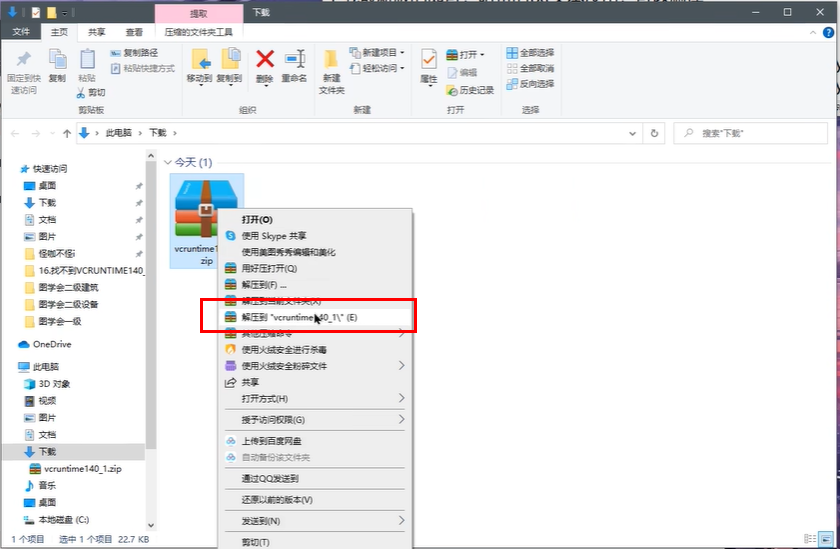The width and height of the screenshot is (840, 549).
Task: Create a New folder from ribbon
Action: tap(332, 71)
